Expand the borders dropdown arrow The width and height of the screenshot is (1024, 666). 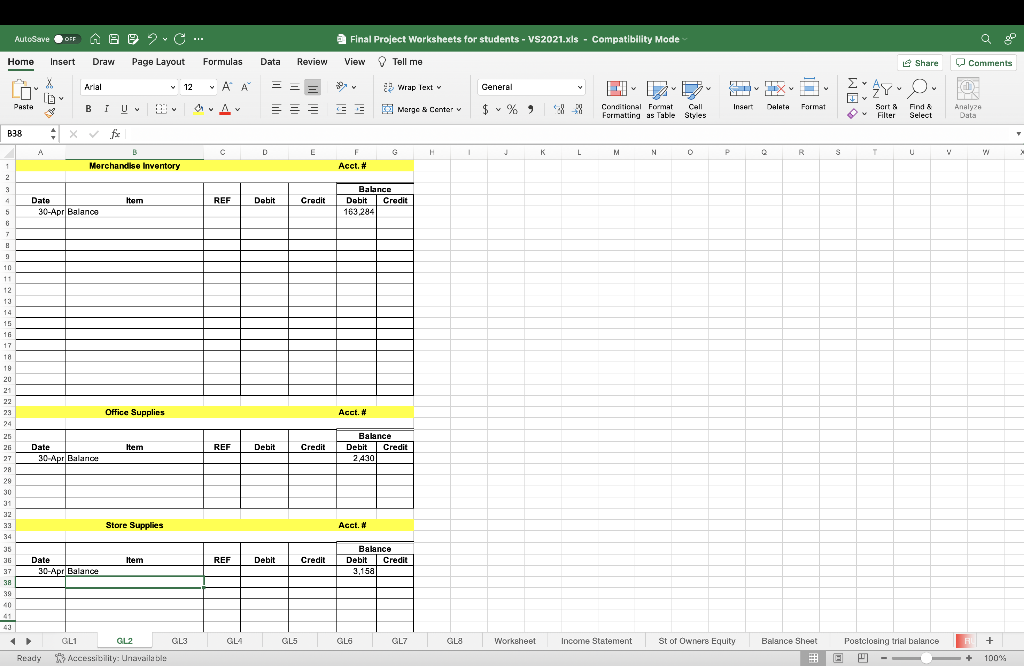coord(174,110)
